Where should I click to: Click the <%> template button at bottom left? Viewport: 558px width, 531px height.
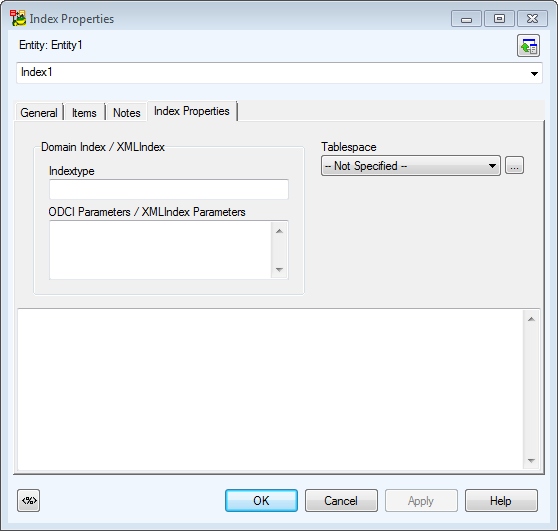[28, 500]
